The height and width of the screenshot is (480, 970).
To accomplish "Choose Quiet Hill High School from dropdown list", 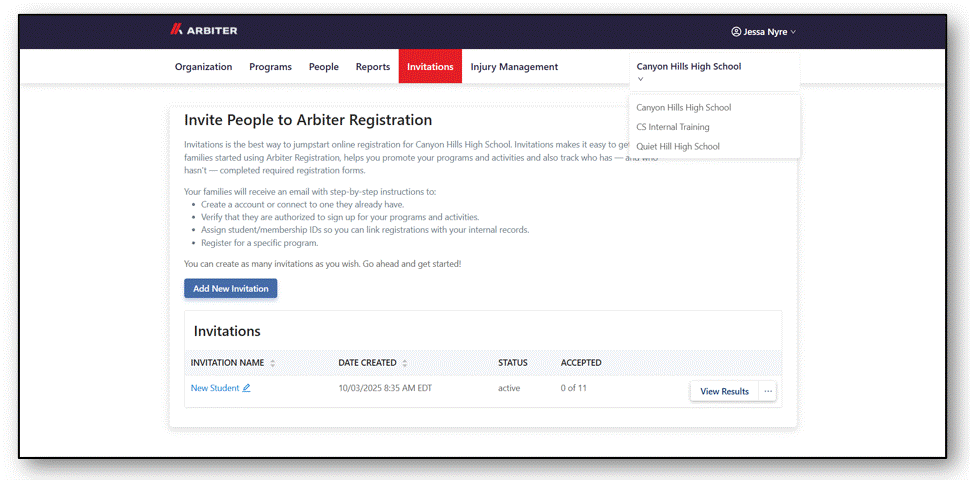I will pos(678,147).
